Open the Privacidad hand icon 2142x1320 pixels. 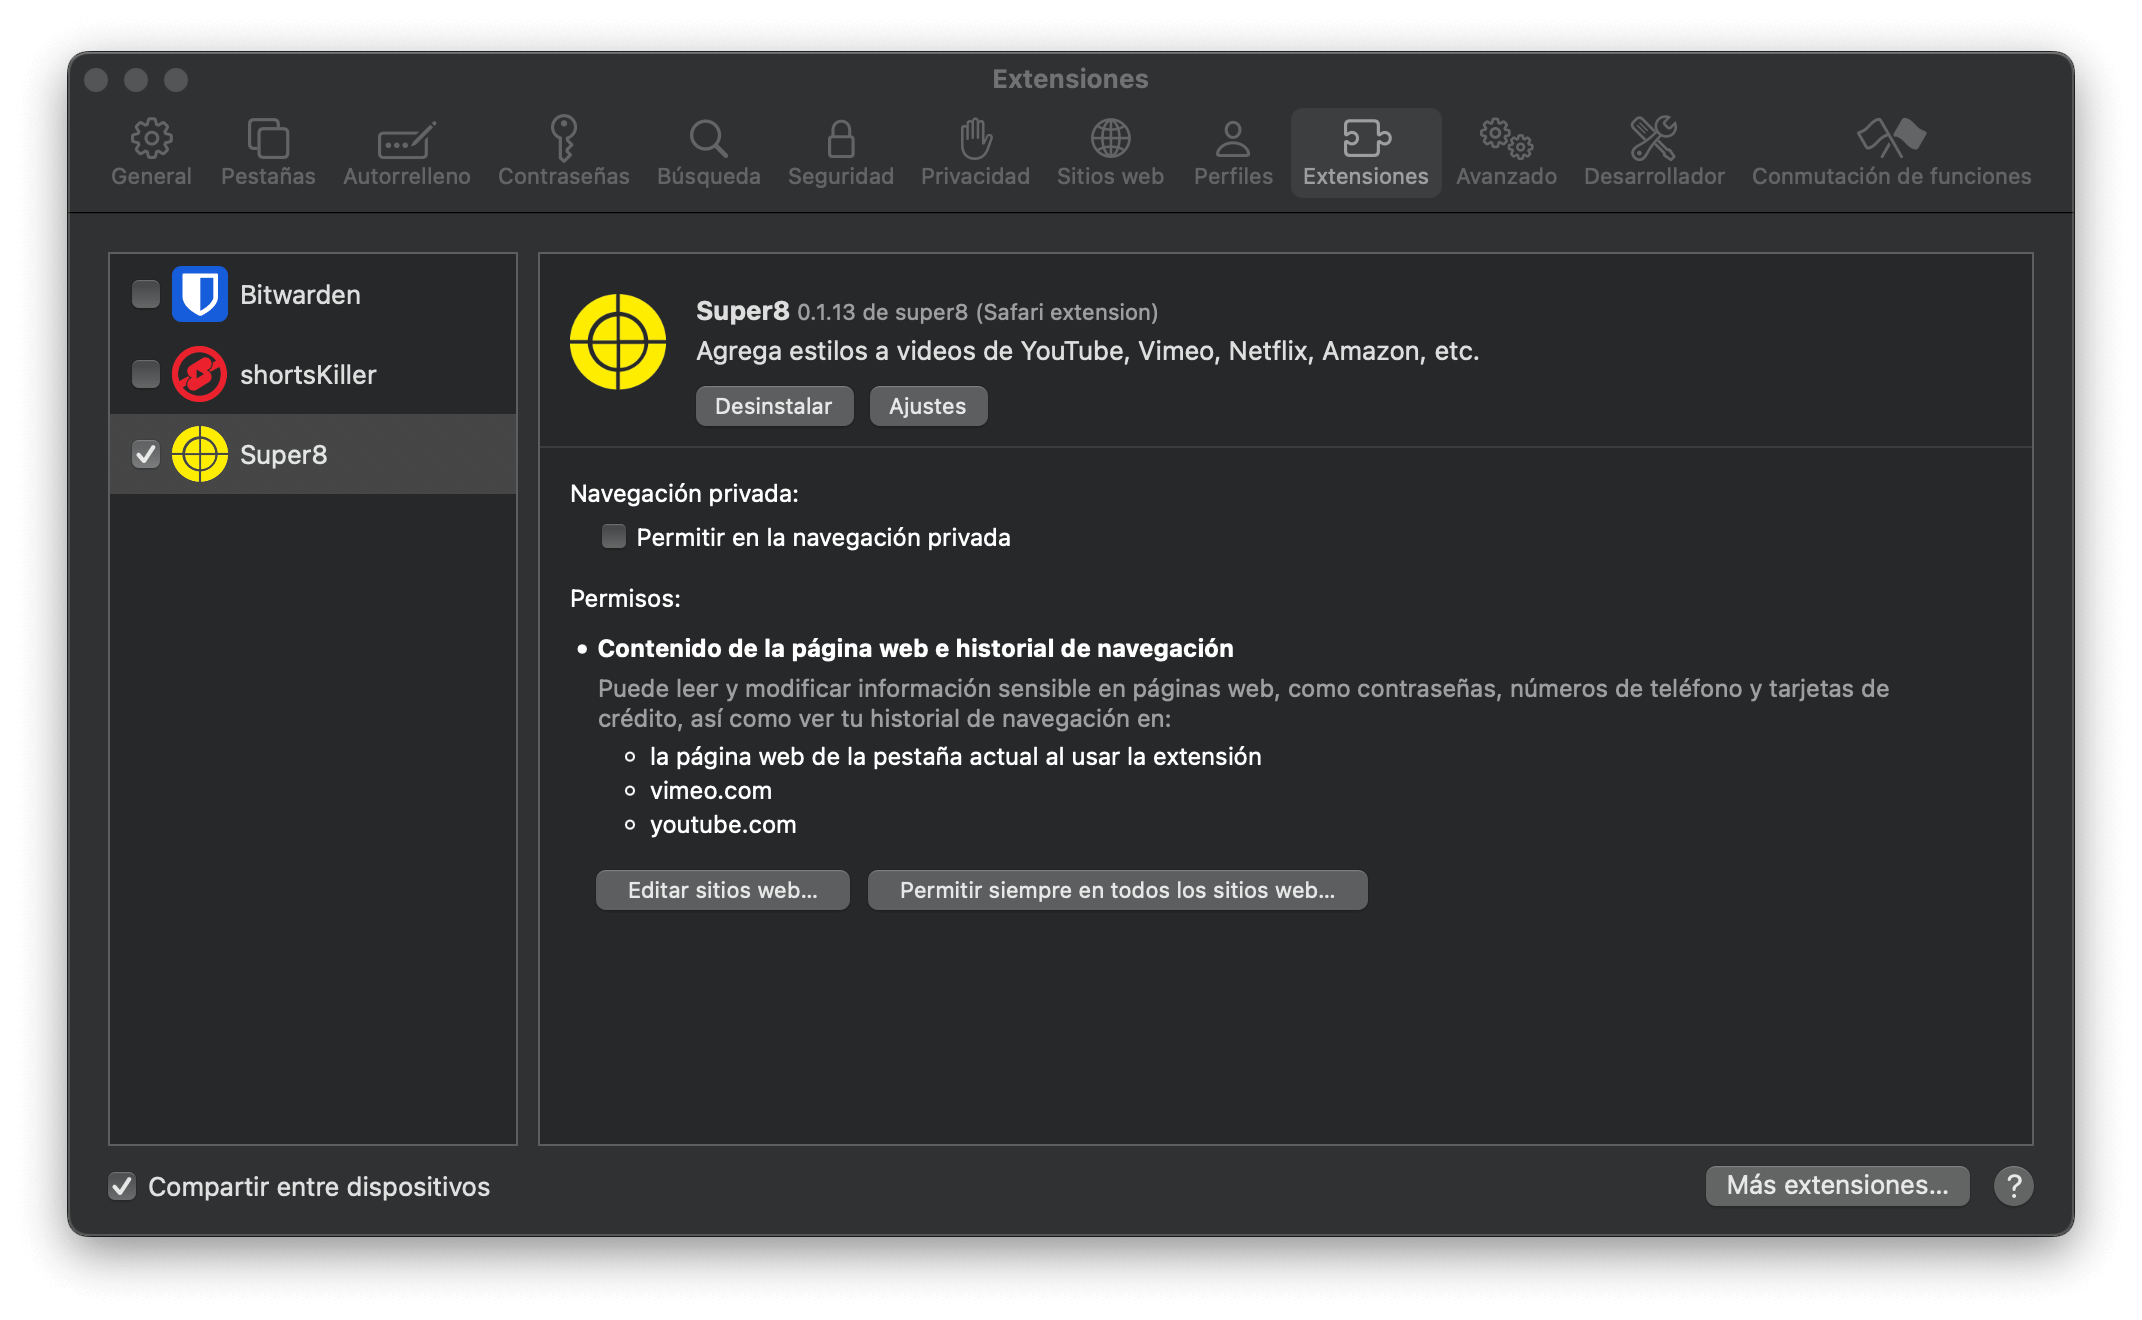[975, 139]
